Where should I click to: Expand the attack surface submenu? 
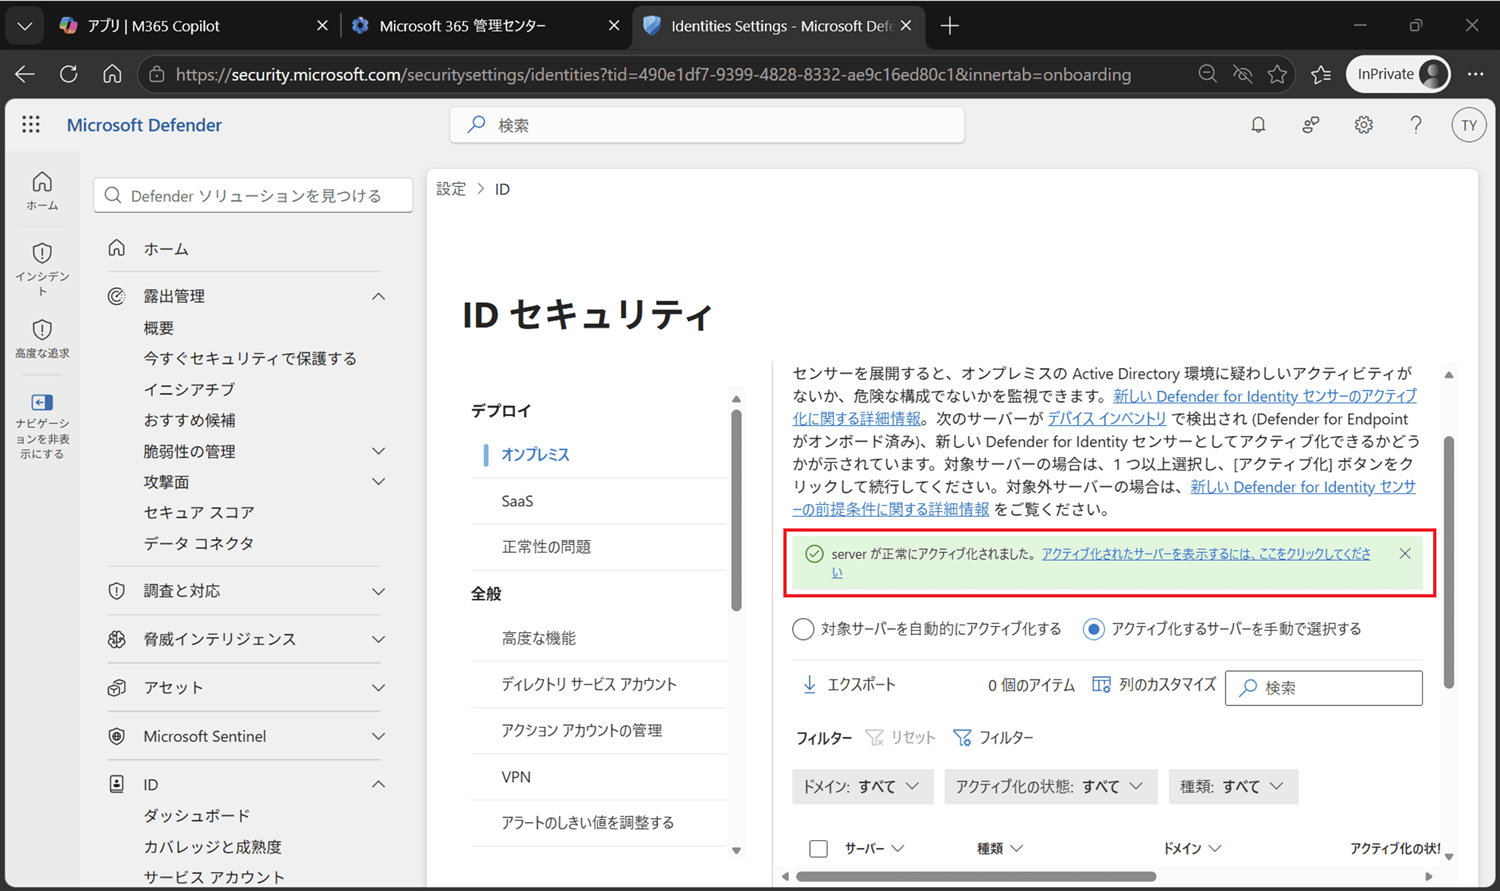pos(378,482)
